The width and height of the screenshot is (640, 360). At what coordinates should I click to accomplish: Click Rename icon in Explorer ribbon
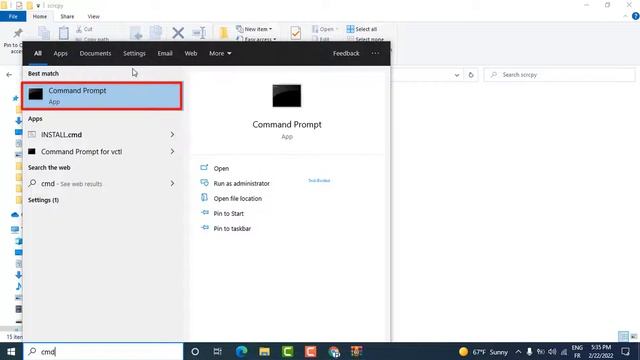pos(199,33)
